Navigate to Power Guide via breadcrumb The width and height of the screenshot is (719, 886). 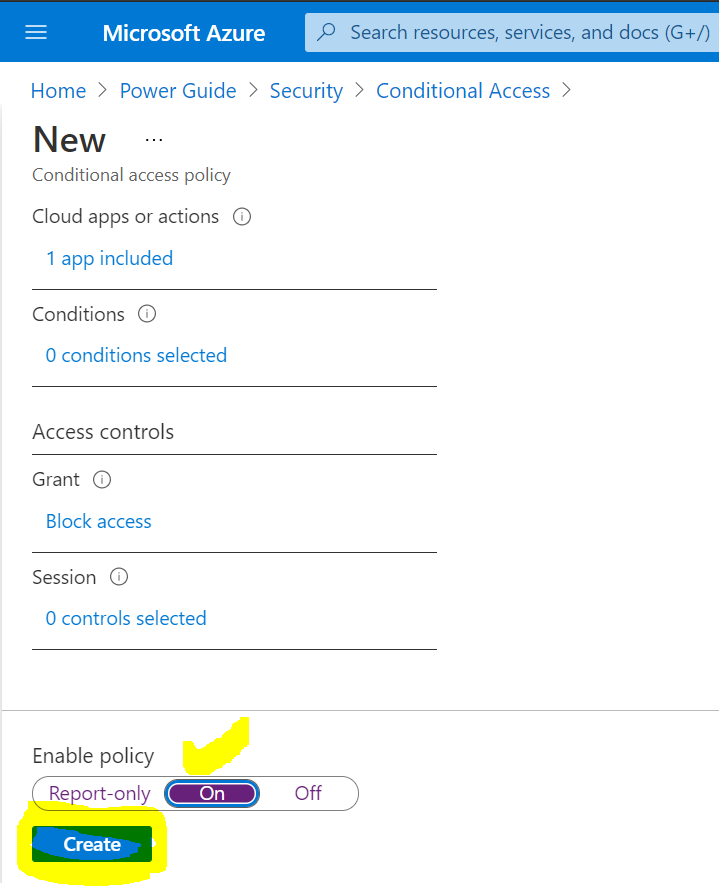(177, 90)
